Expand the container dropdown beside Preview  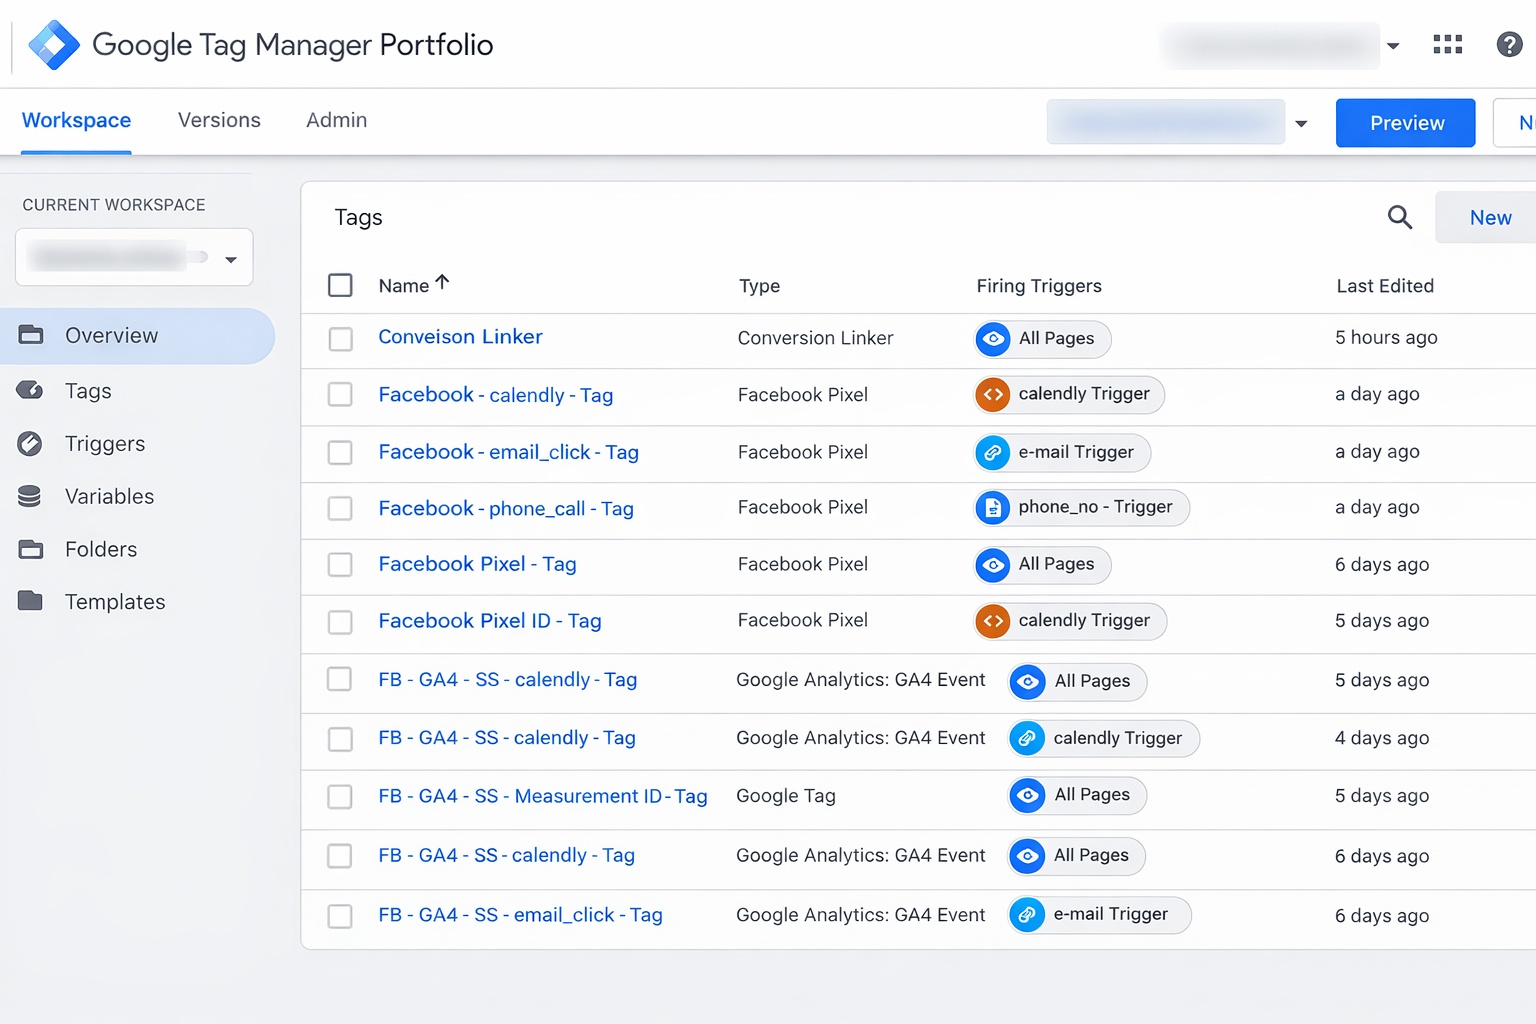(1301, 123)
